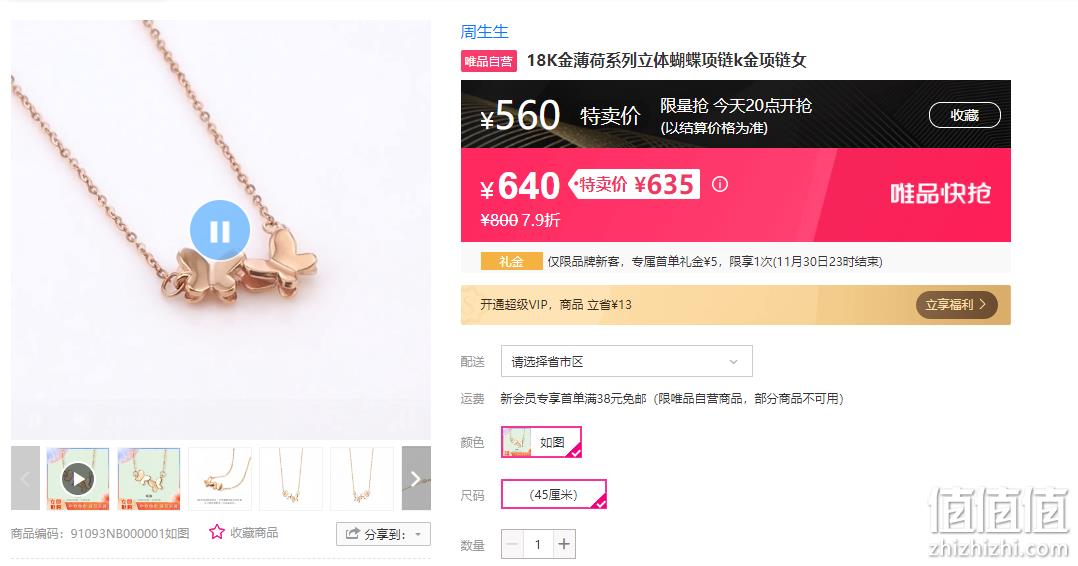Click the 唯品快抢 promotion banner
This screenshot has height=566, width=1078.
(x=940, y=194)
